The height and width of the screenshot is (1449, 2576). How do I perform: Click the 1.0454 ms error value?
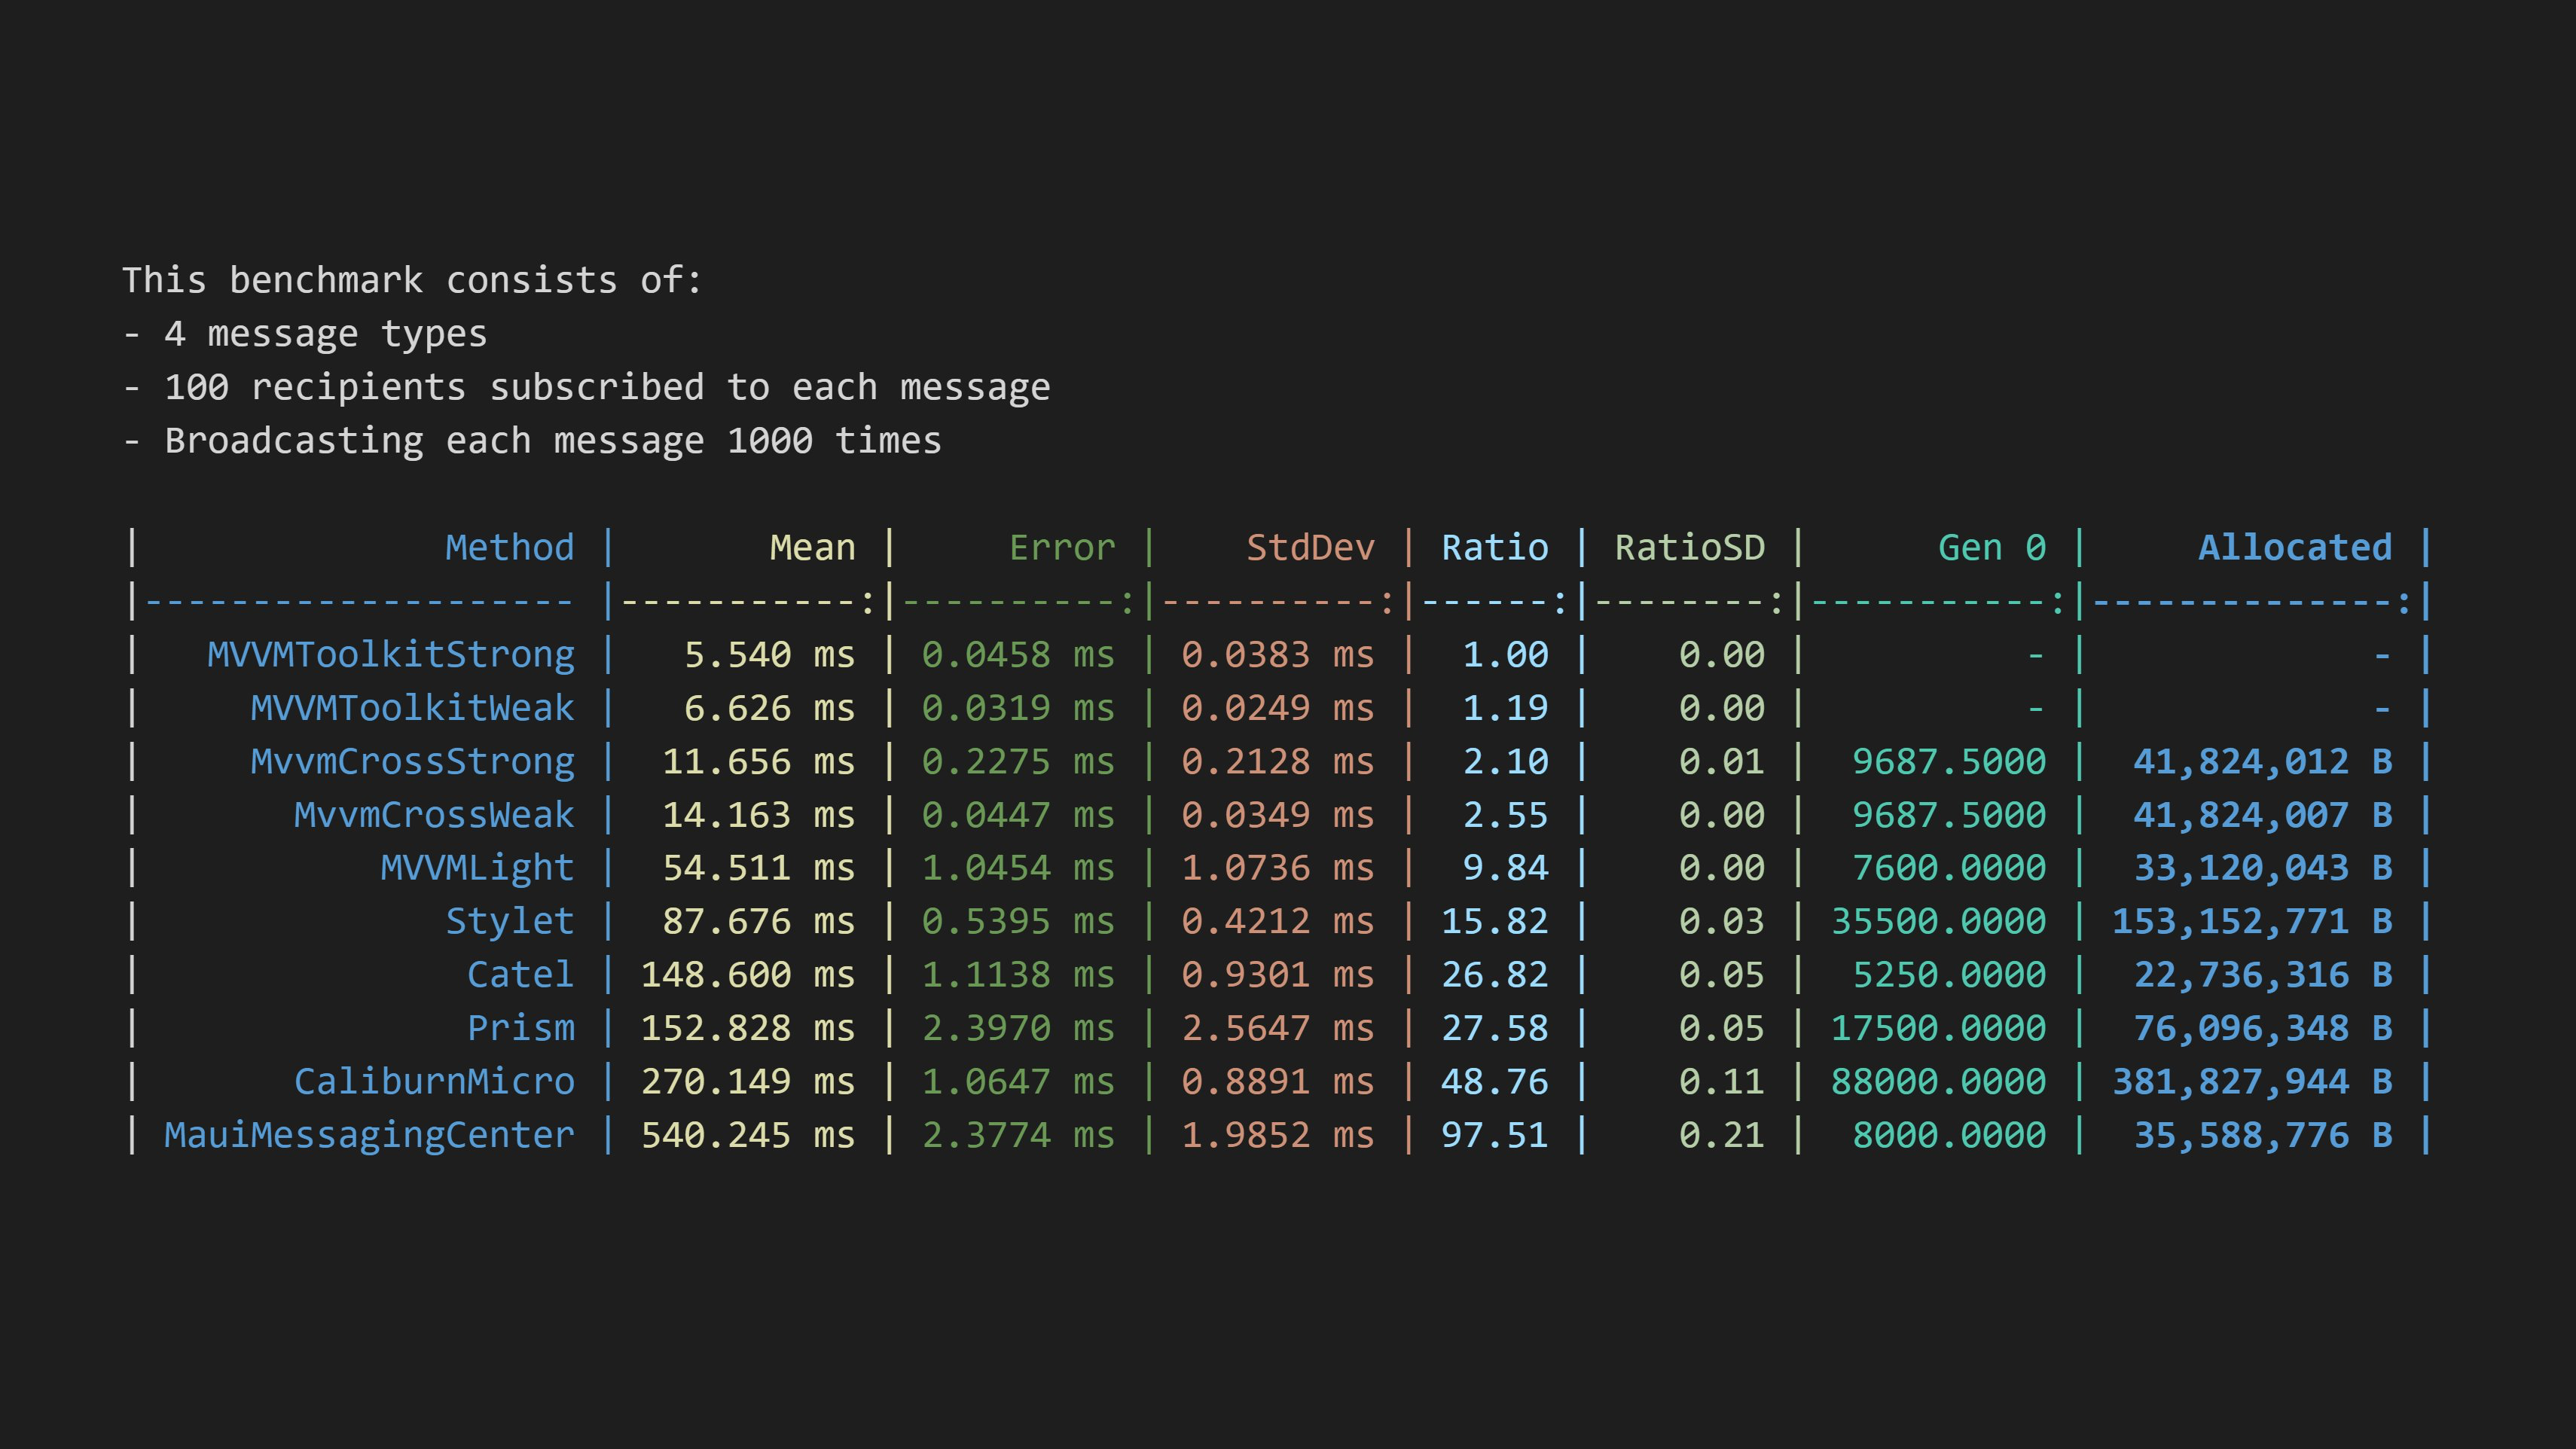pyautogui.click(x=1018, y=868)
